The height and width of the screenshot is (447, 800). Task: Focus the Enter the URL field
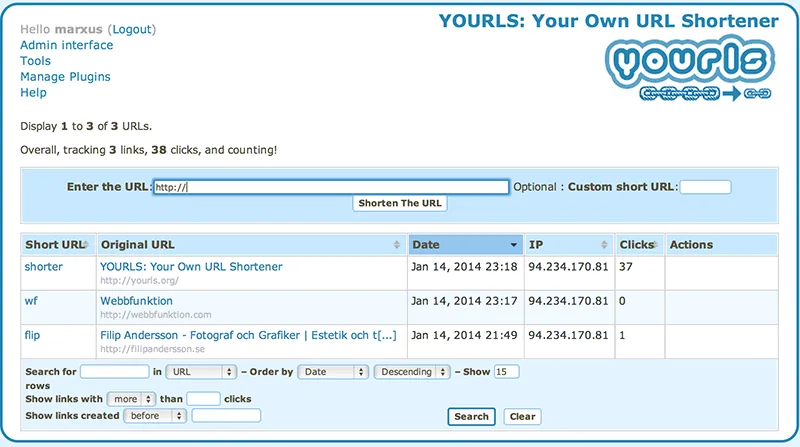tap(331, 187)
